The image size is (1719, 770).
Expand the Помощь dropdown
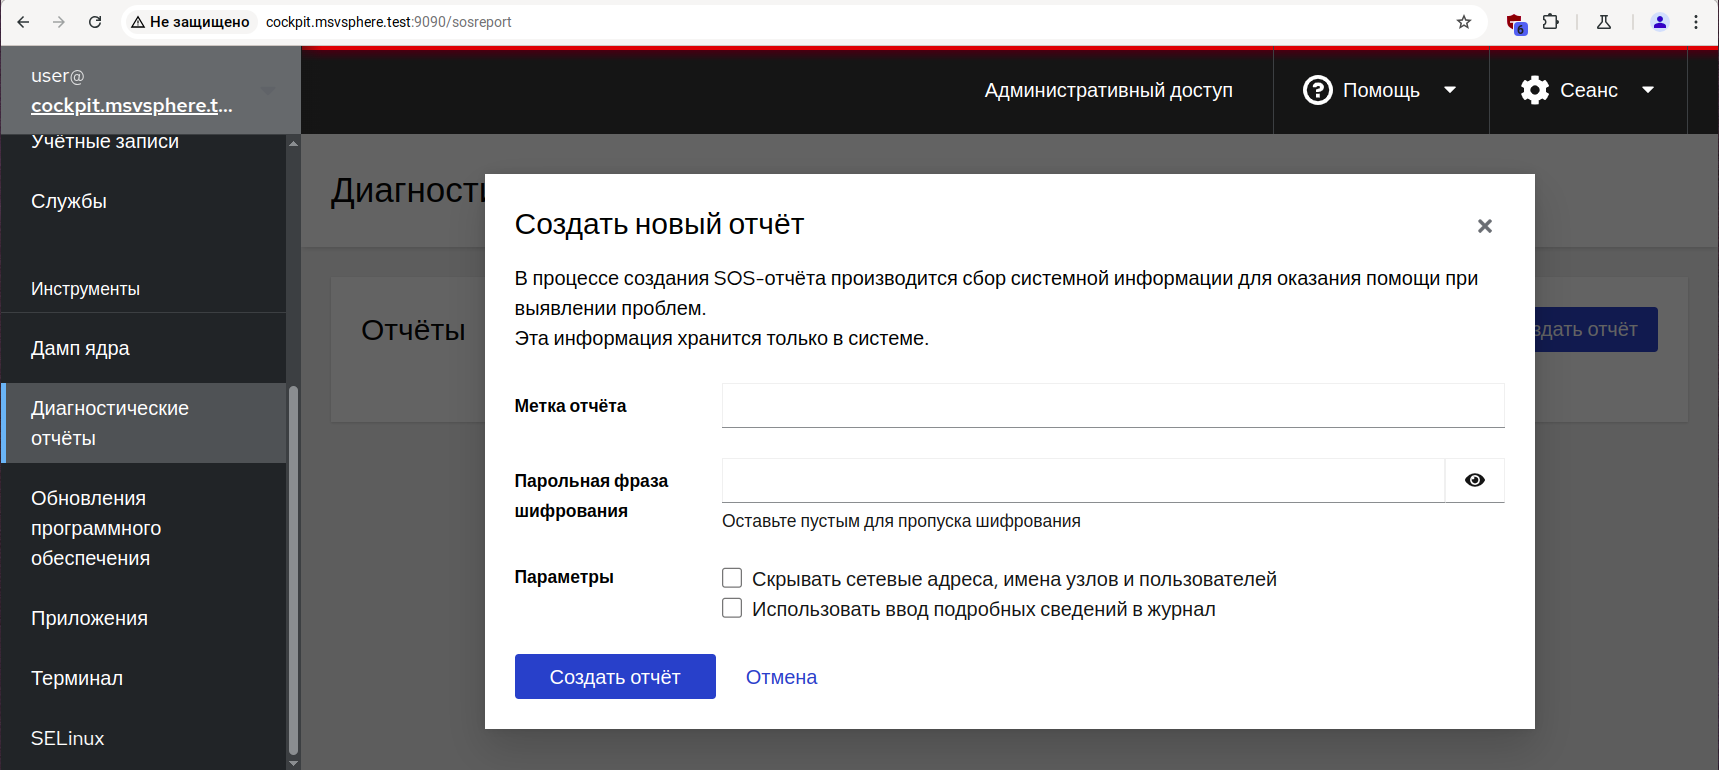[1380, 90]
